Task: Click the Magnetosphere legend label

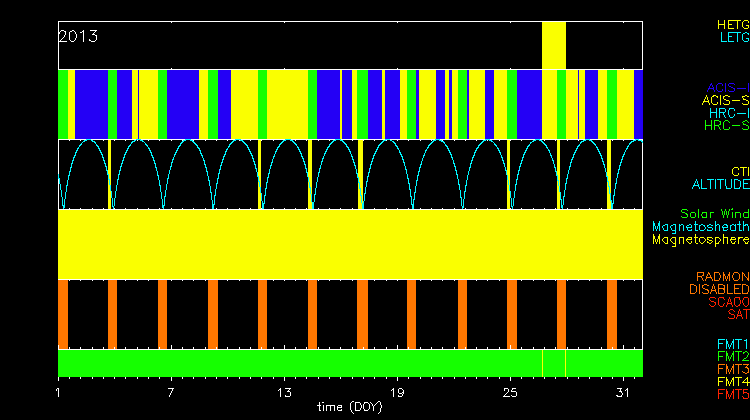Action: click(x=700, y=240)
